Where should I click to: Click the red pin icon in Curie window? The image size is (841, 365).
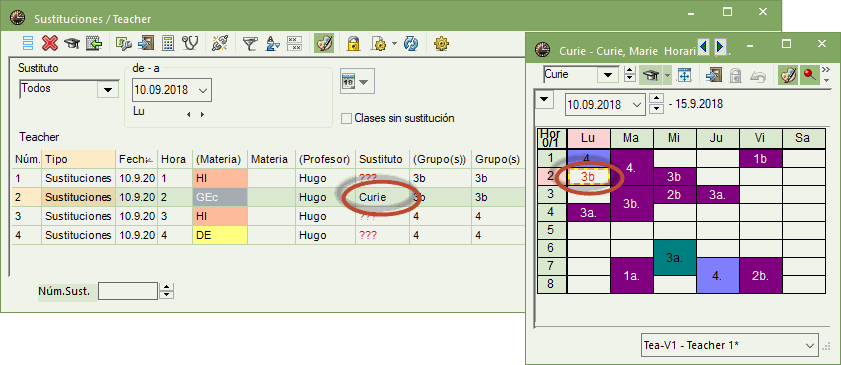[x=809, y=76]
